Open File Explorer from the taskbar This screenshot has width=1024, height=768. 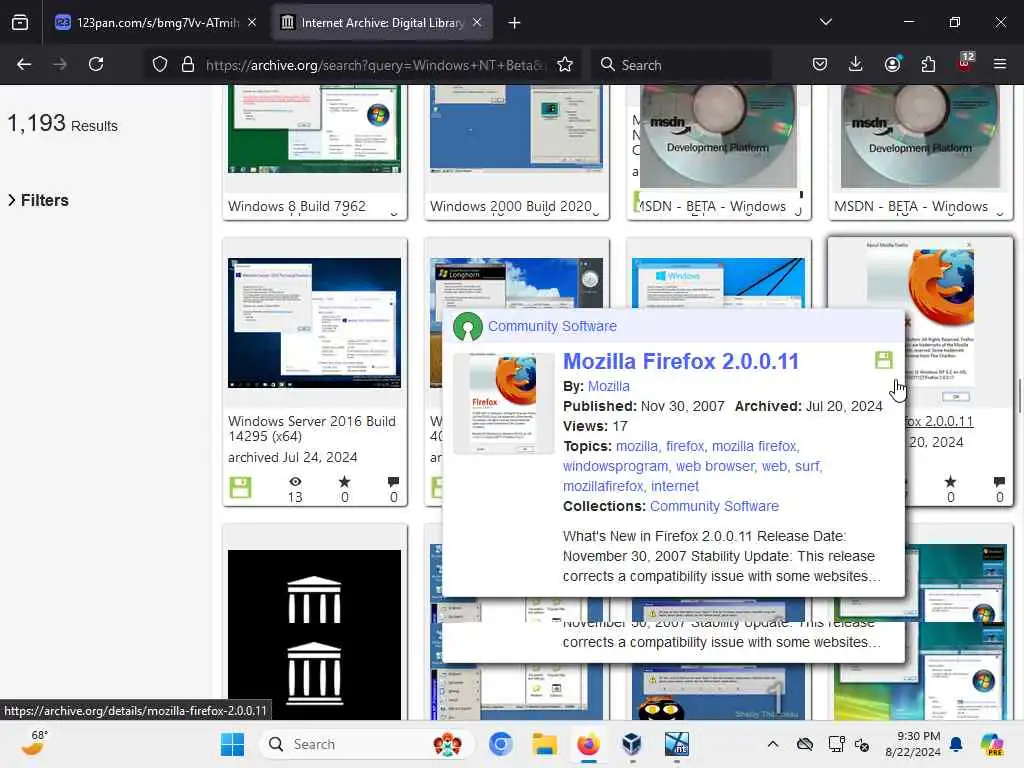pos(544,744)
